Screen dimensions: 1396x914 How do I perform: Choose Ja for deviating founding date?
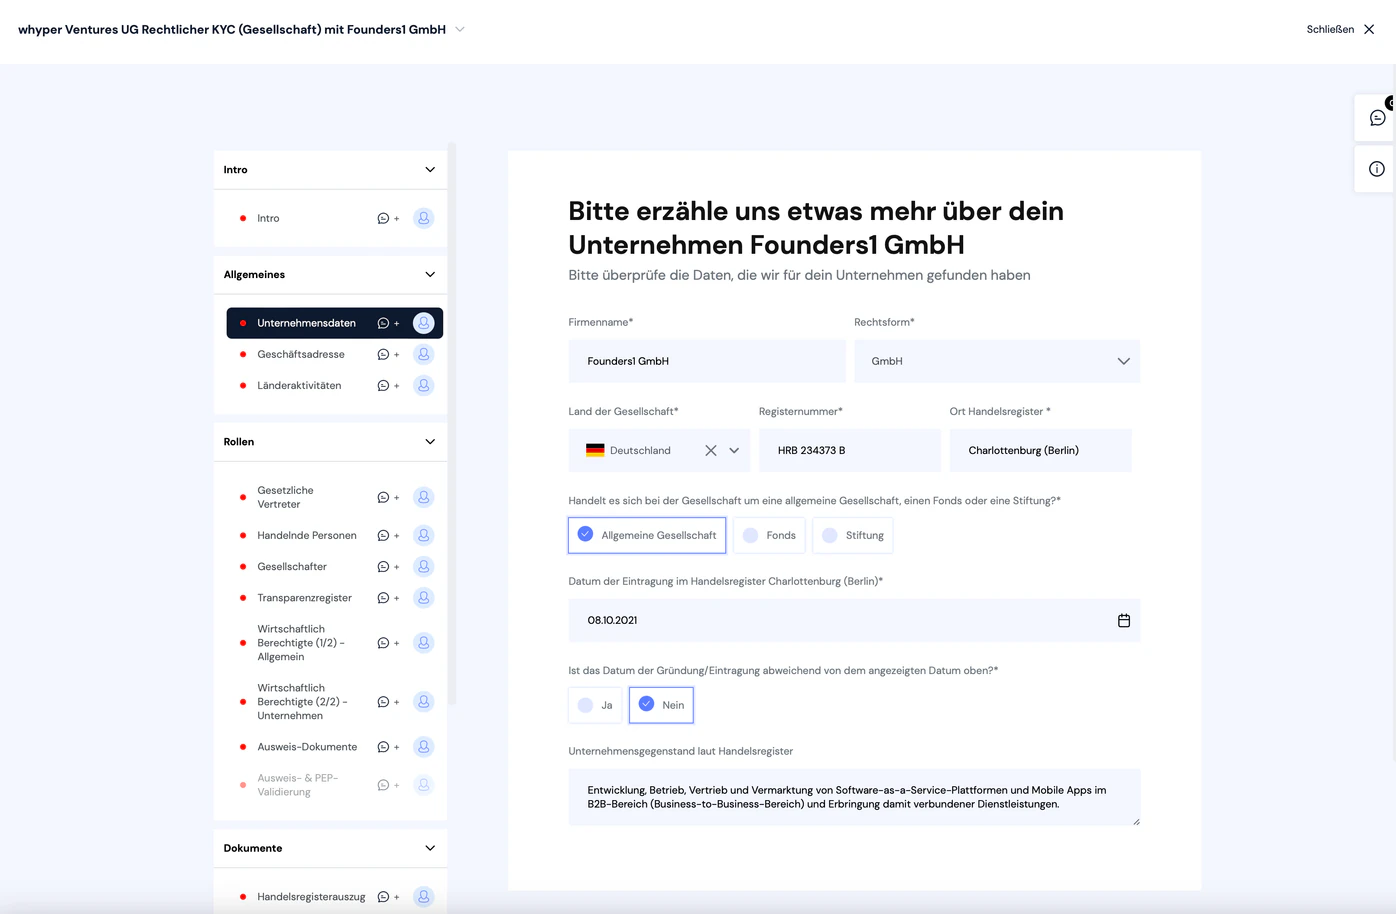[595, 705]
